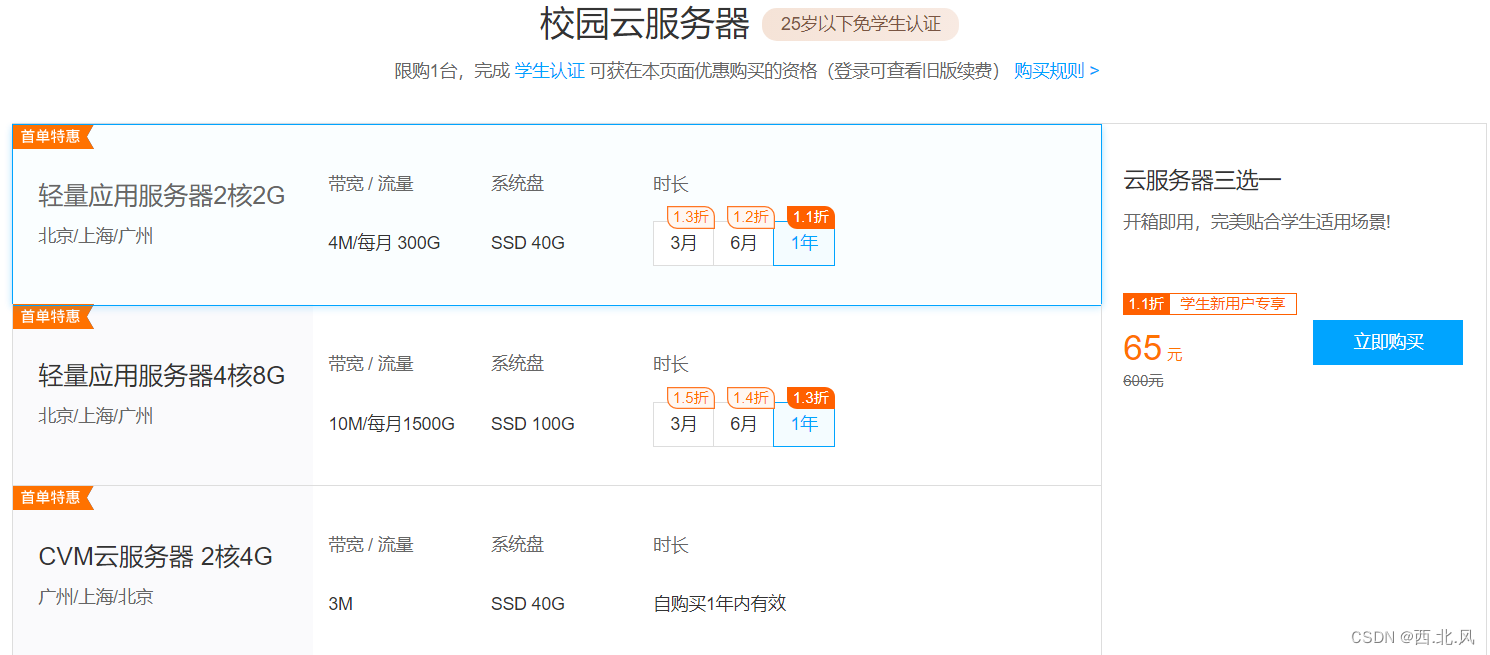The height and width of the screenshot is (655, 1490).
Task: Click the 云服务器三选一 heading
Action: [1202, 181]
